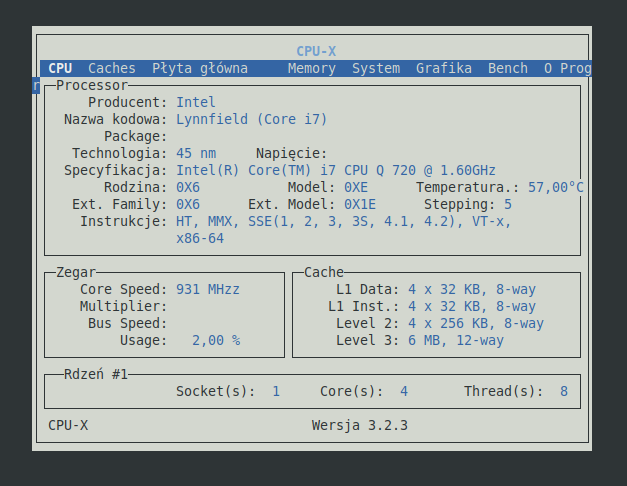The width and height of the screenshot is (627, 486).
Task: Click the Zegar section heading
Action: 76,272
